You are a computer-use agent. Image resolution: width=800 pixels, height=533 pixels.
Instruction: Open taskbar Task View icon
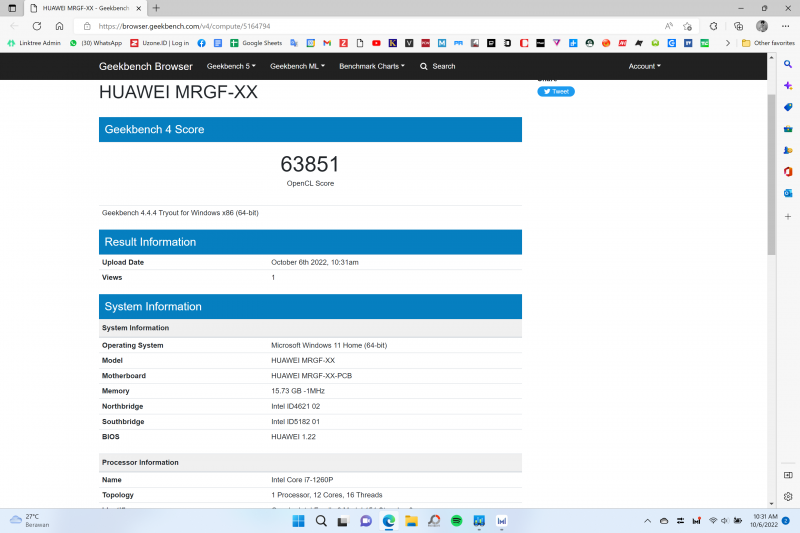point(342,521)
